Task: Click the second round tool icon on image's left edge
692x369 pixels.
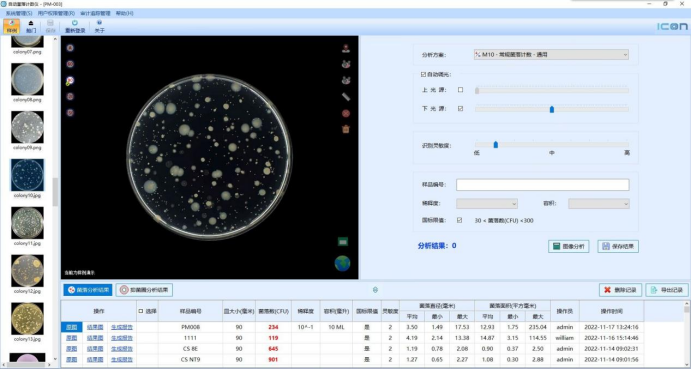Action: (x=70, y=64)
